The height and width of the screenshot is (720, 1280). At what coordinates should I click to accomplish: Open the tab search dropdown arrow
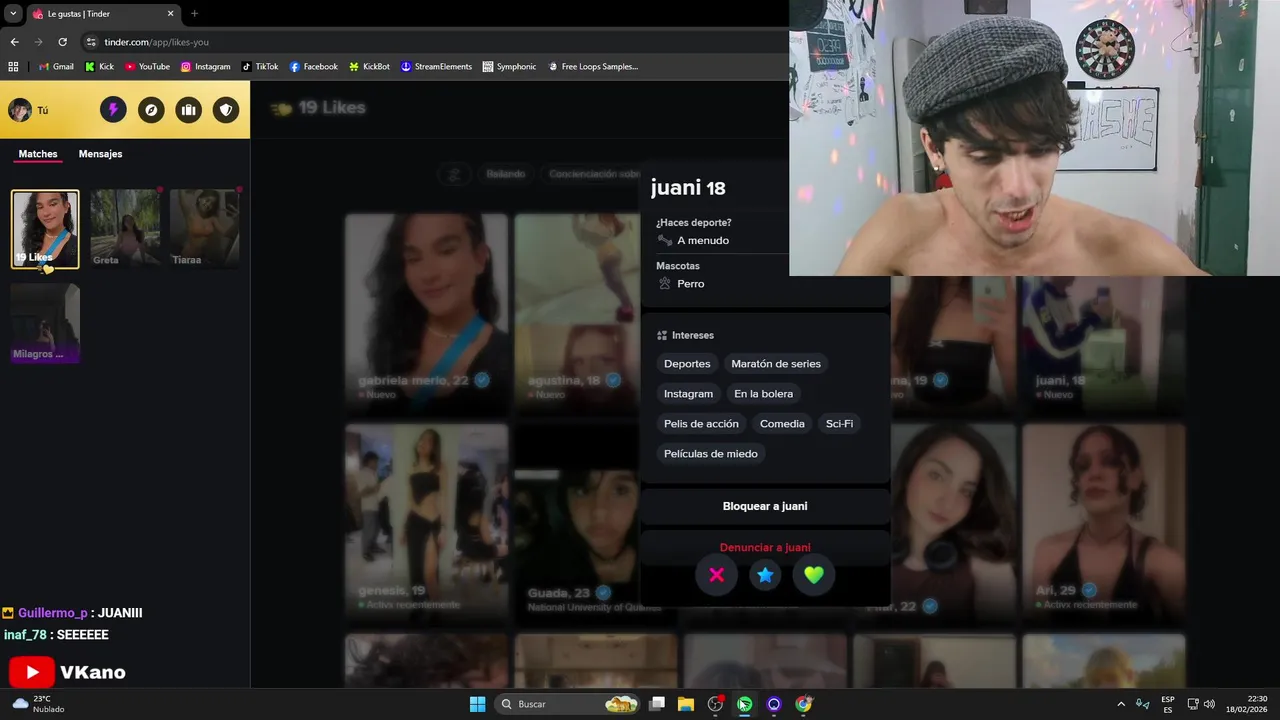point(13,14)
